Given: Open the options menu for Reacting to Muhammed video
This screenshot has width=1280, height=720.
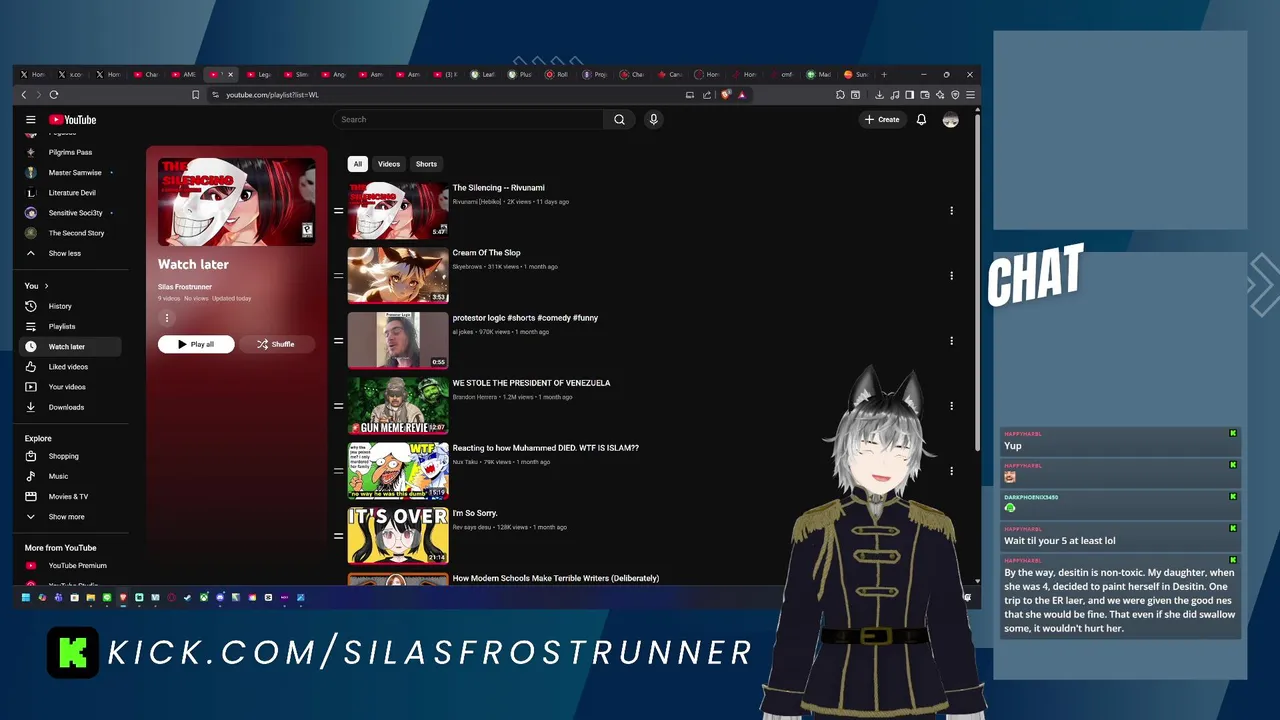Looking at the screenshot, I should [x=951, y=471].
